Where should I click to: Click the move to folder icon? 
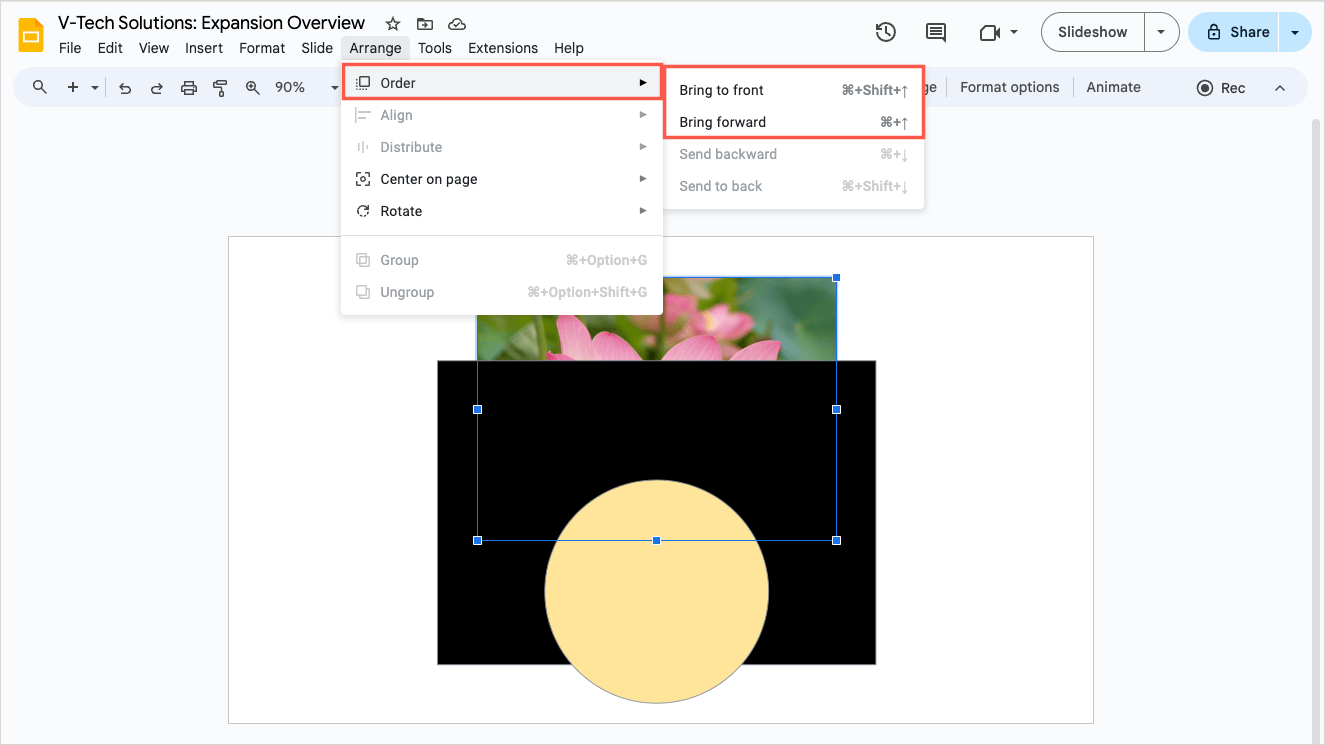425,24
